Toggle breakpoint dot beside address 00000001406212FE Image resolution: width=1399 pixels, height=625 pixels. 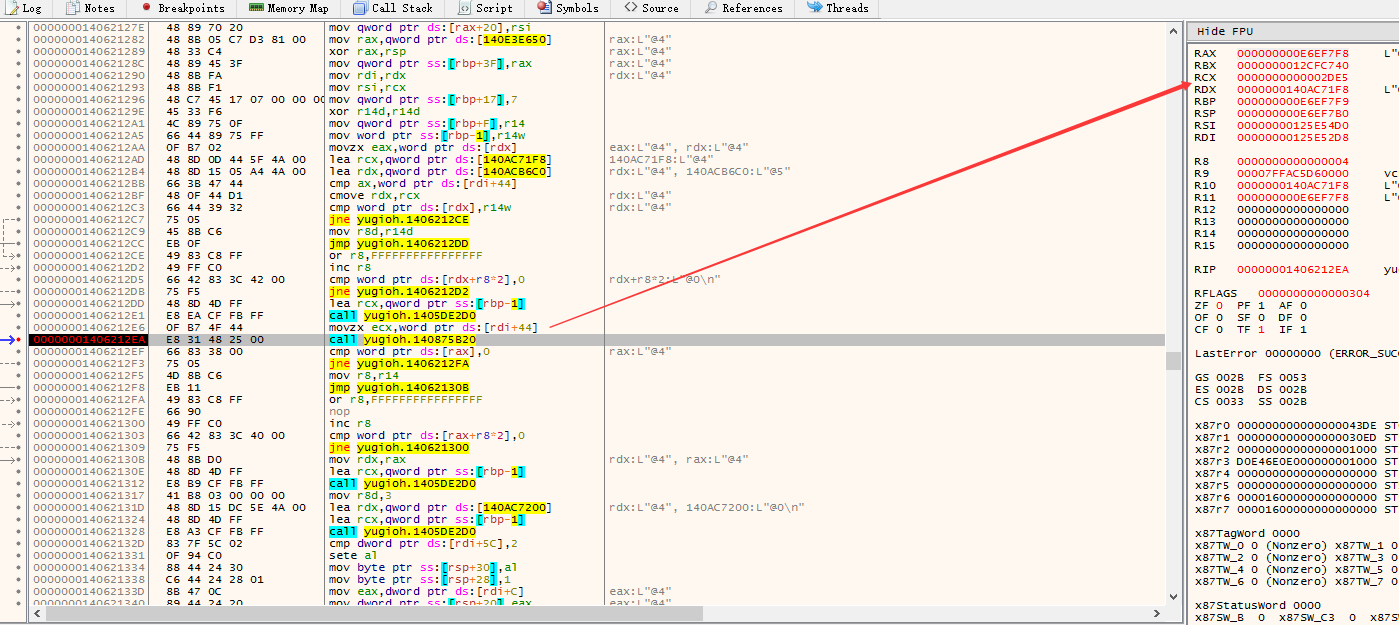[19, 411]
